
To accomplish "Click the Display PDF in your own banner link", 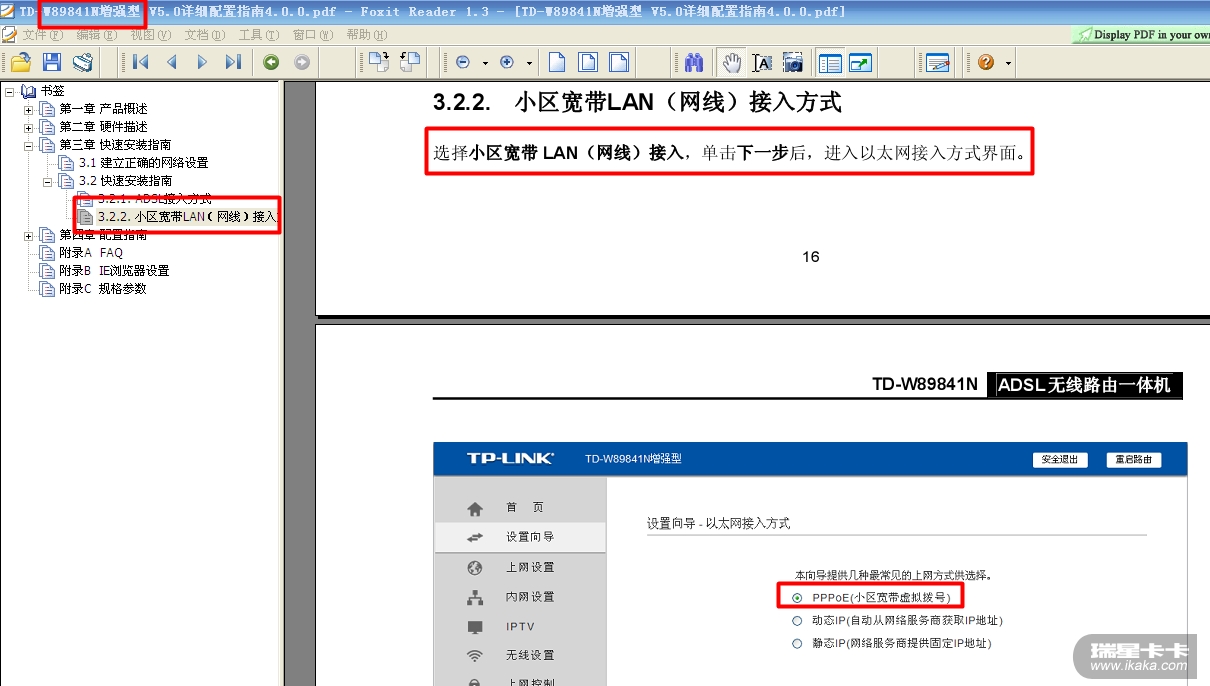I will (1141, 34).
